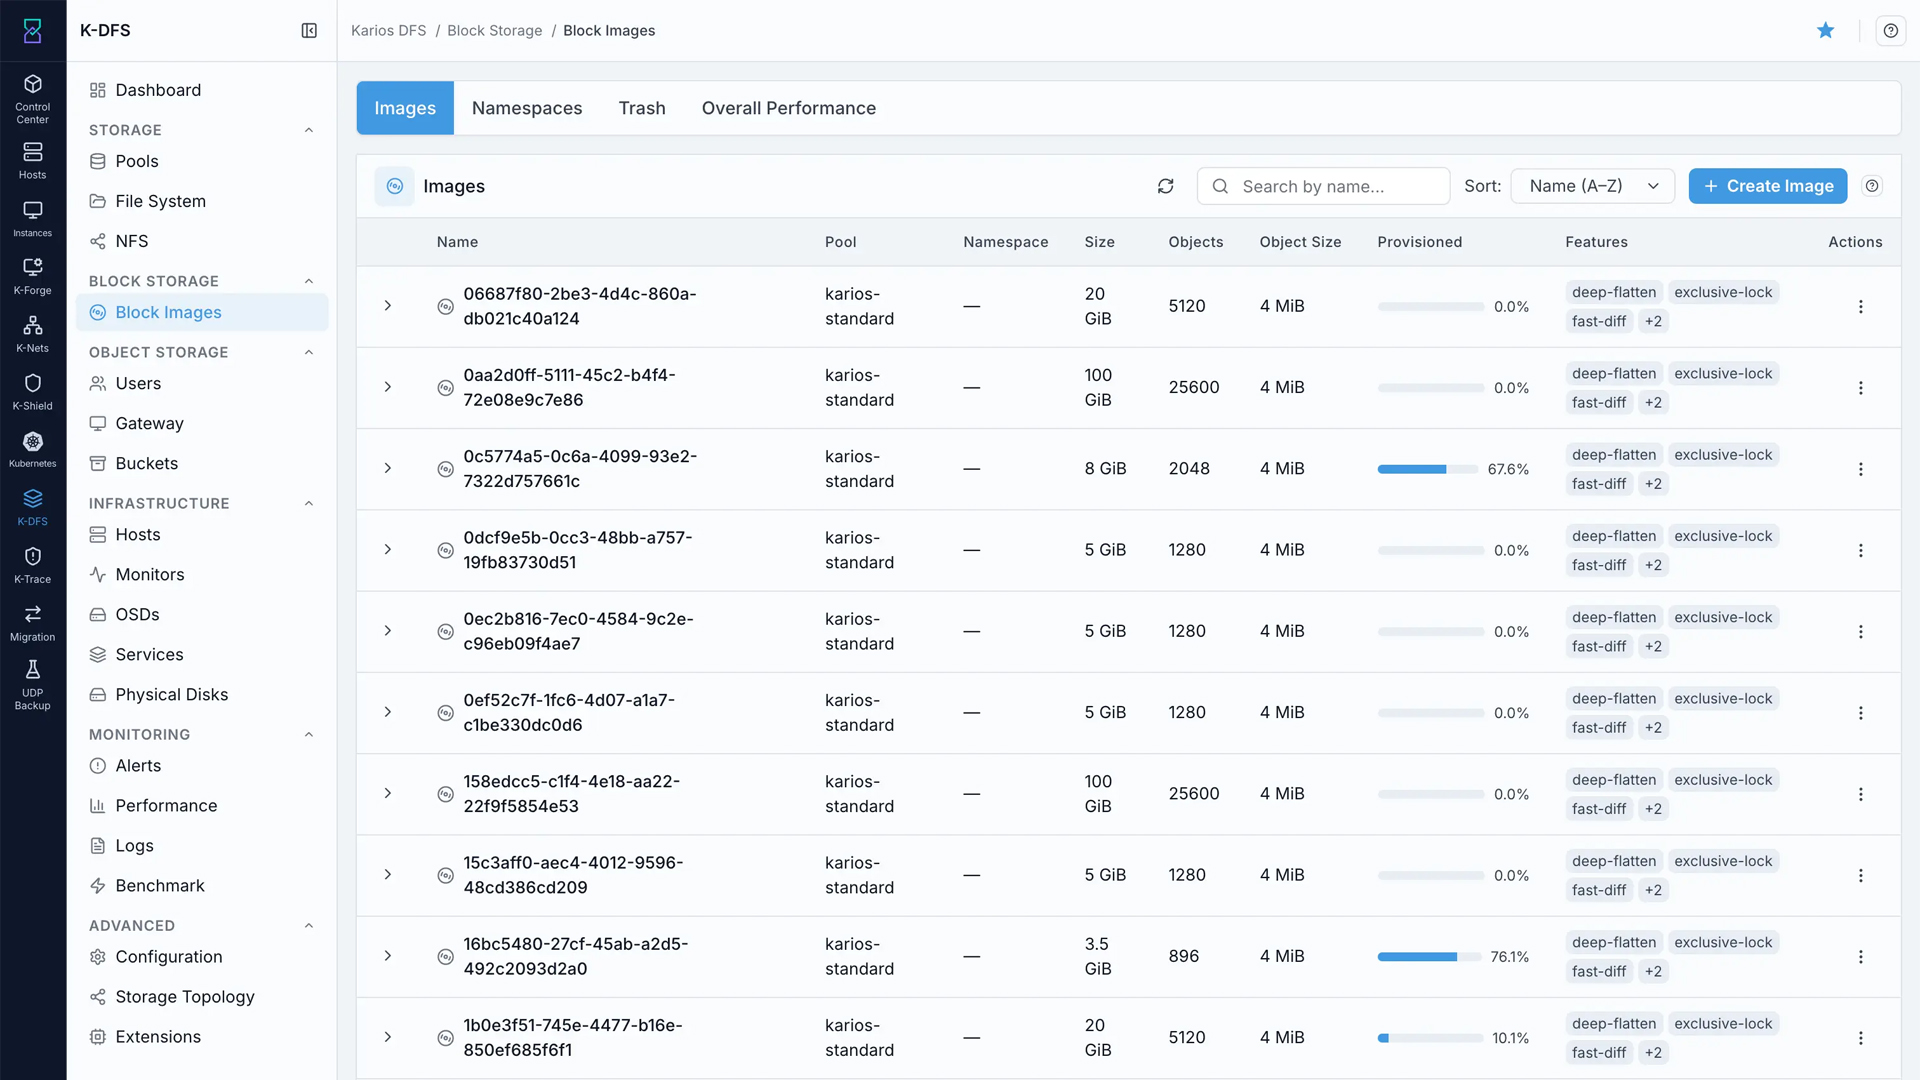1920x1080 pixels.
Task: Toggle the favorite star icon
Action: click(x=1826, y=31)
